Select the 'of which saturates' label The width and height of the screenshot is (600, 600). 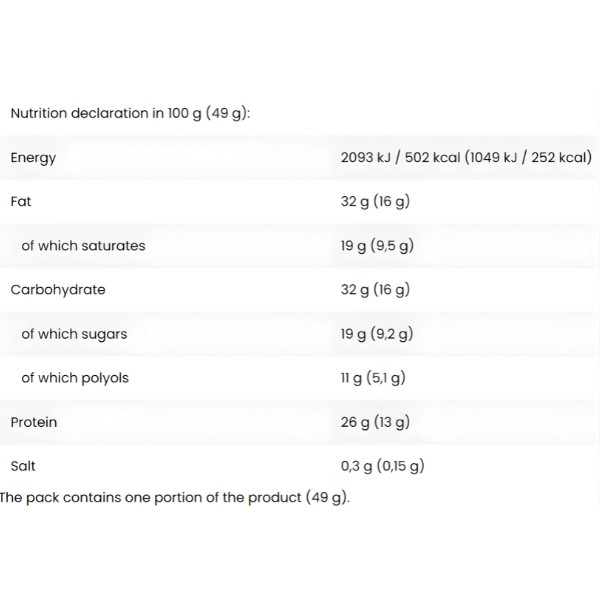point(83,245)
